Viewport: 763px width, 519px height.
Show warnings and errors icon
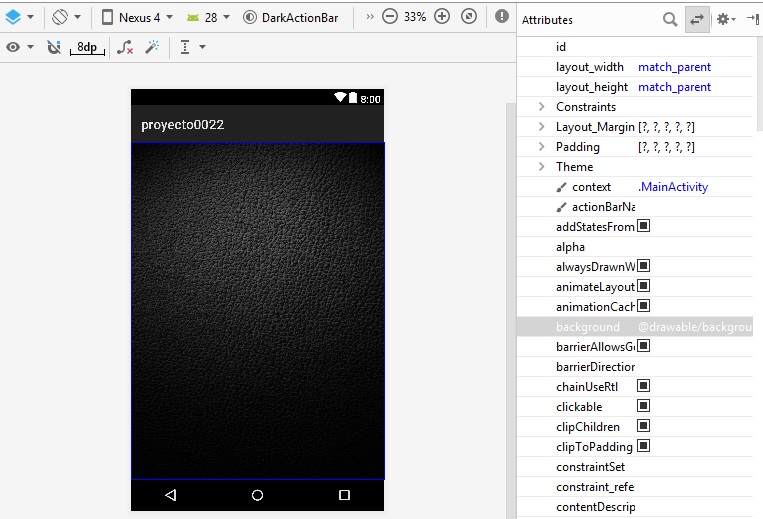[502, 17]
